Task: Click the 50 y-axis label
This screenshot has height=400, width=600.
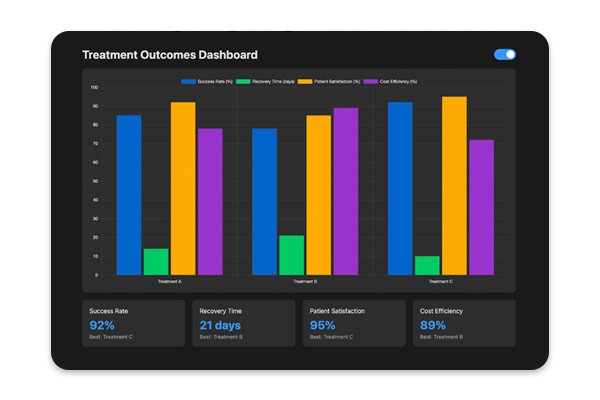Action: click(95, 181)
